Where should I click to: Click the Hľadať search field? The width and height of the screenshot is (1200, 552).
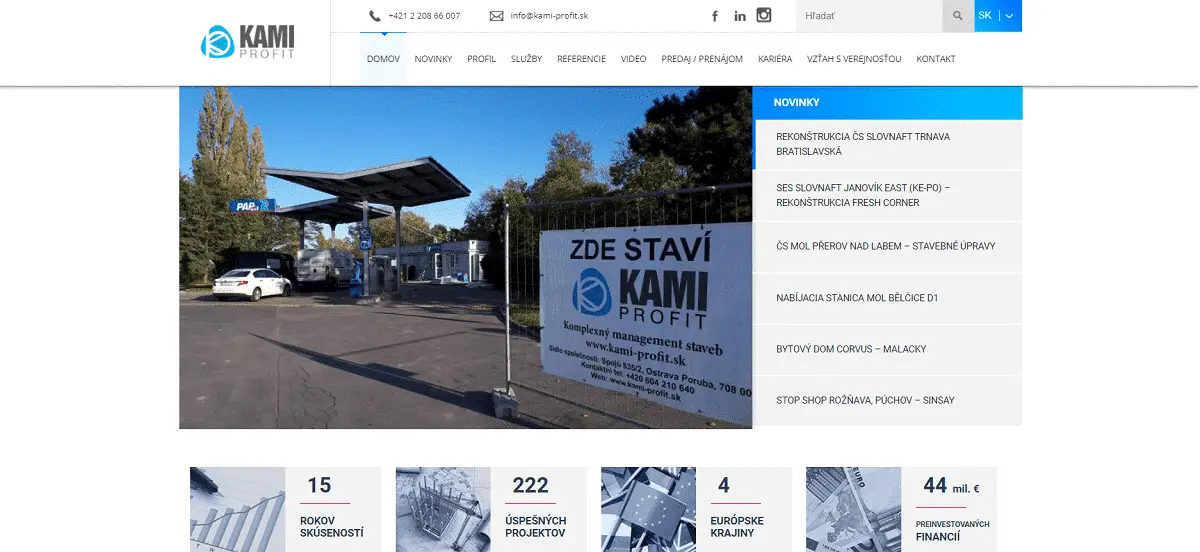click(869, 16)
